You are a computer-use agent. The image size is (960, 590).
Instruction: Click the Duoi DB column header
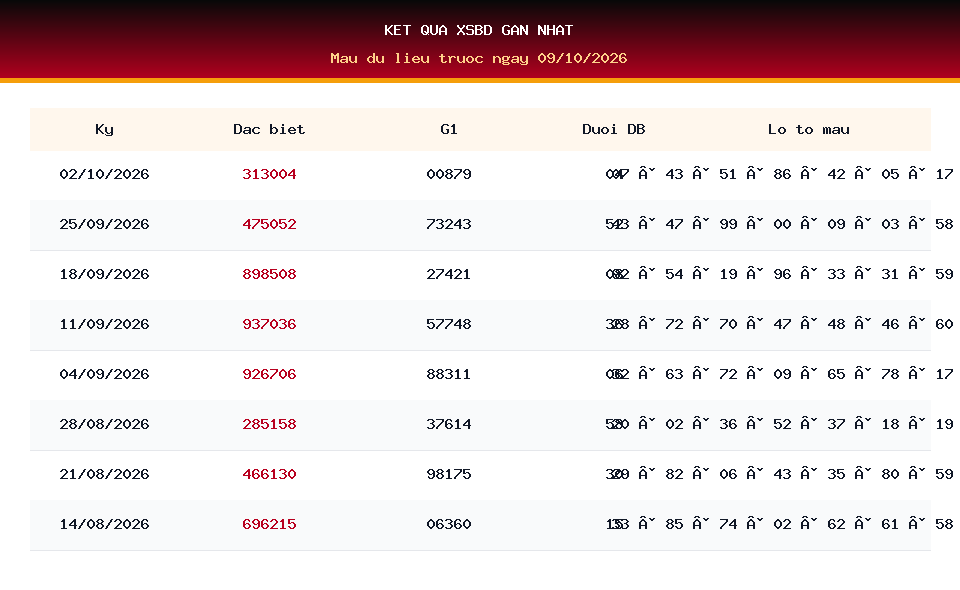pos(613,129)
